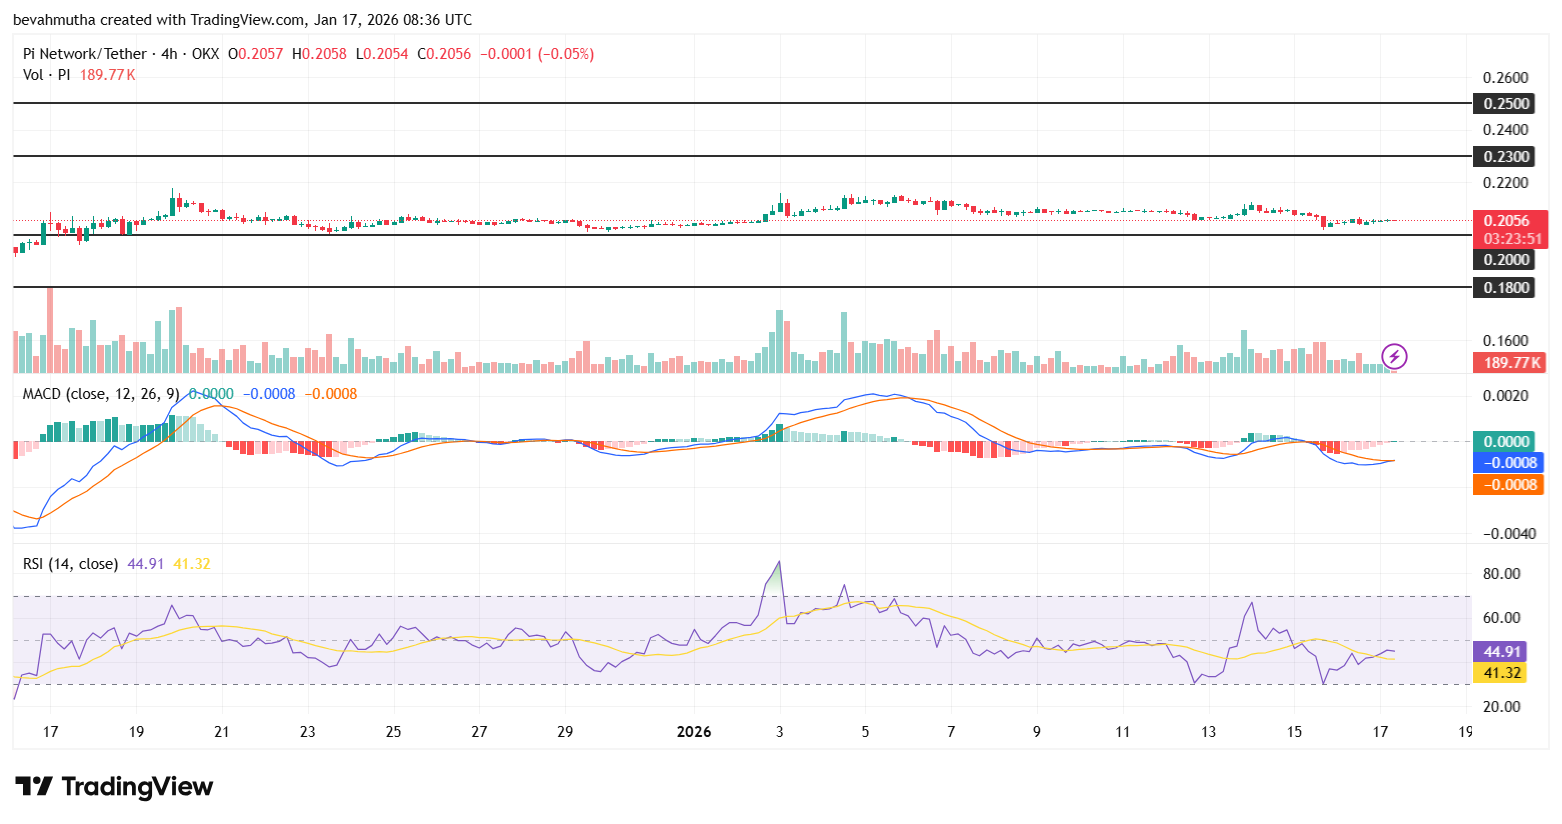Click the orange -0.0008 signal axis label

click(x=1509, y=485)
